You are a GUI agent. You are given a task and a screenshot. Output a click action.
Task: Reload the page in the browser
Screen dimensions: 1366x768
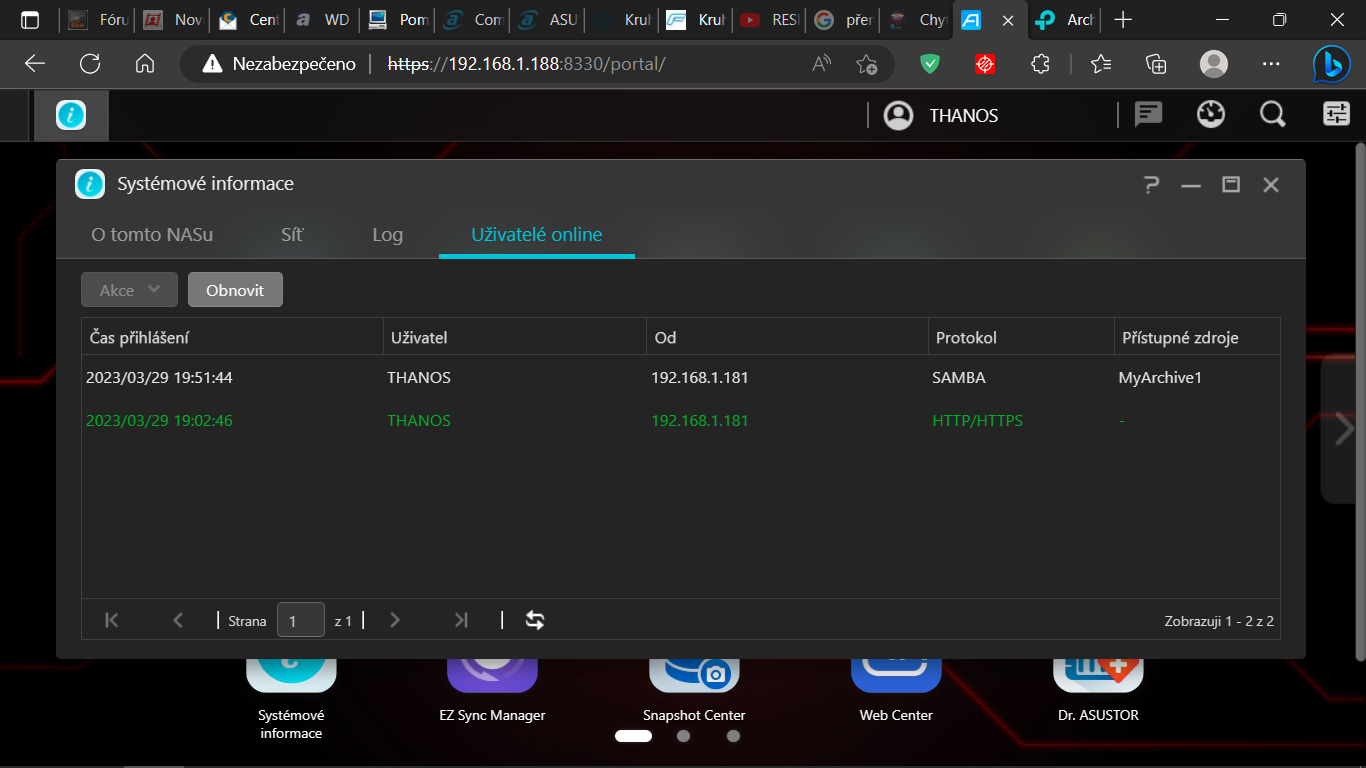coord(90,64)
